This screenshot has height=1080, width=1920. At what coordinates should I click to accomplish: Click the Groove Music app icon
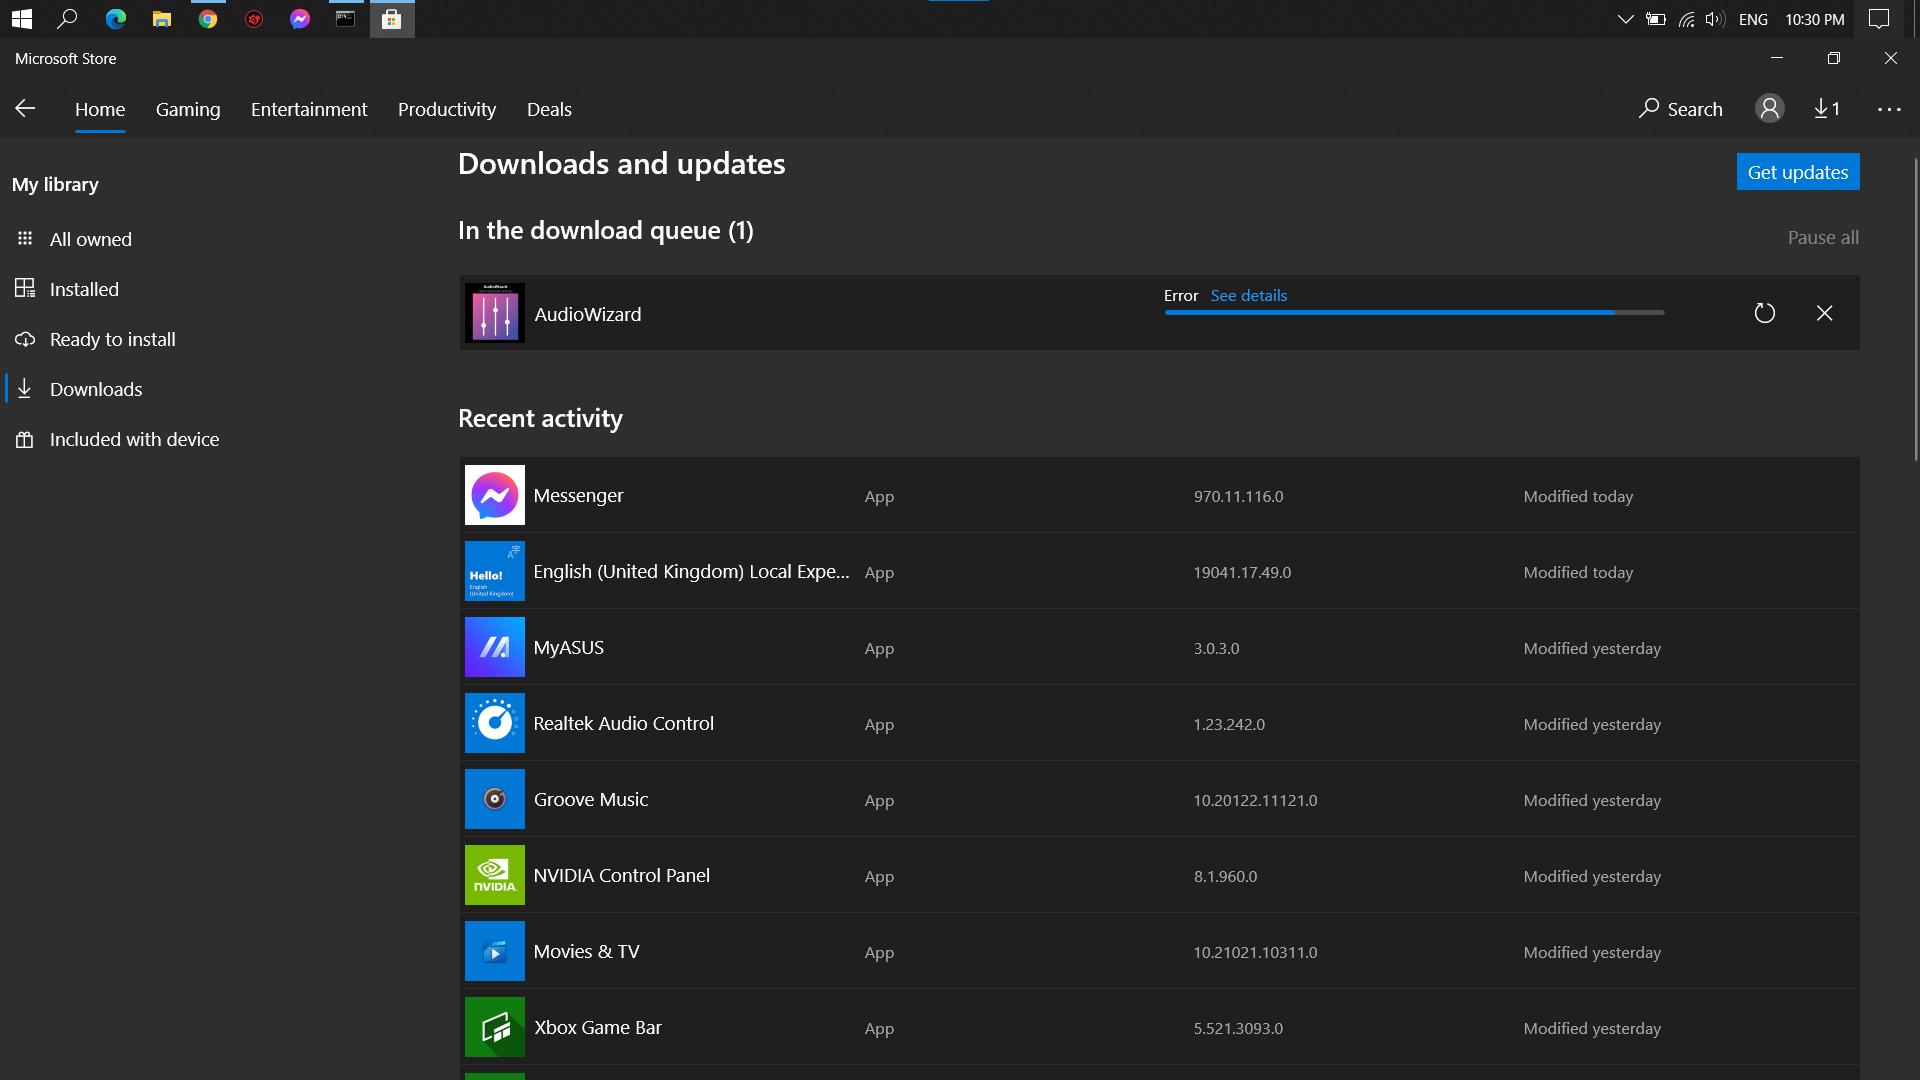tap(495, 799)
